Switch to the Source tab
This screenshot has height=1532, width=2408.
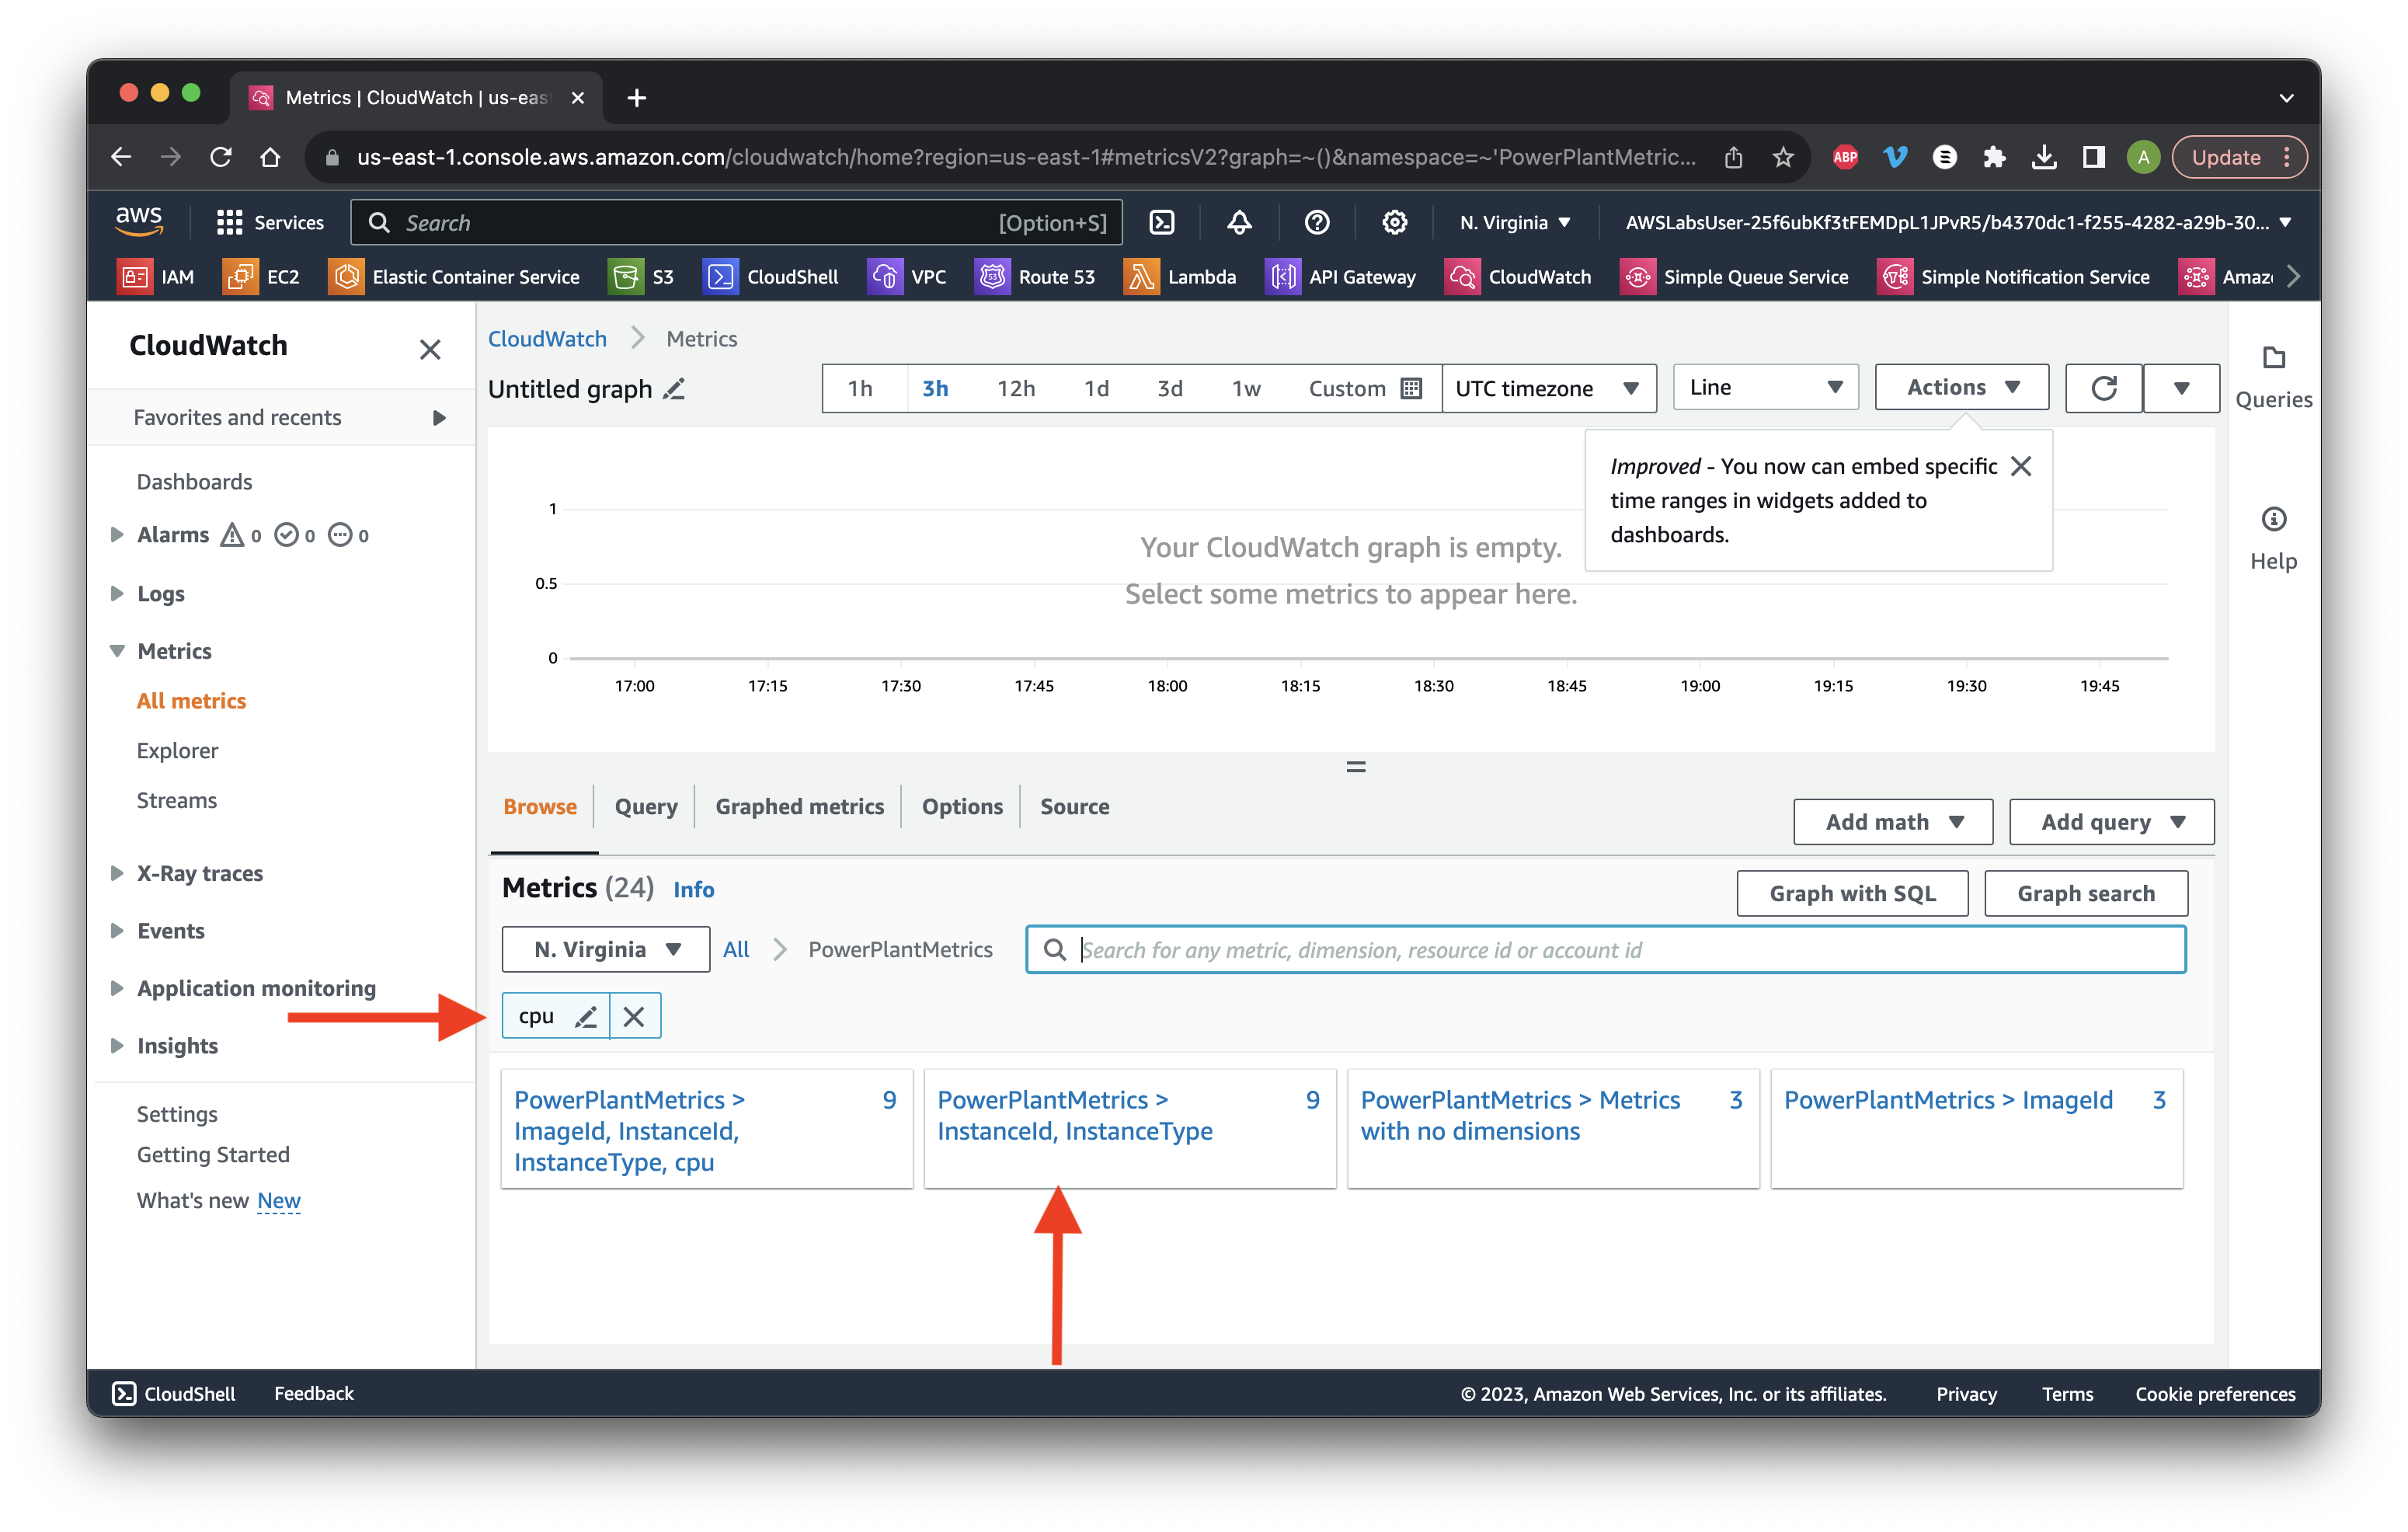pyautogui.click(x=1074, y=806)
